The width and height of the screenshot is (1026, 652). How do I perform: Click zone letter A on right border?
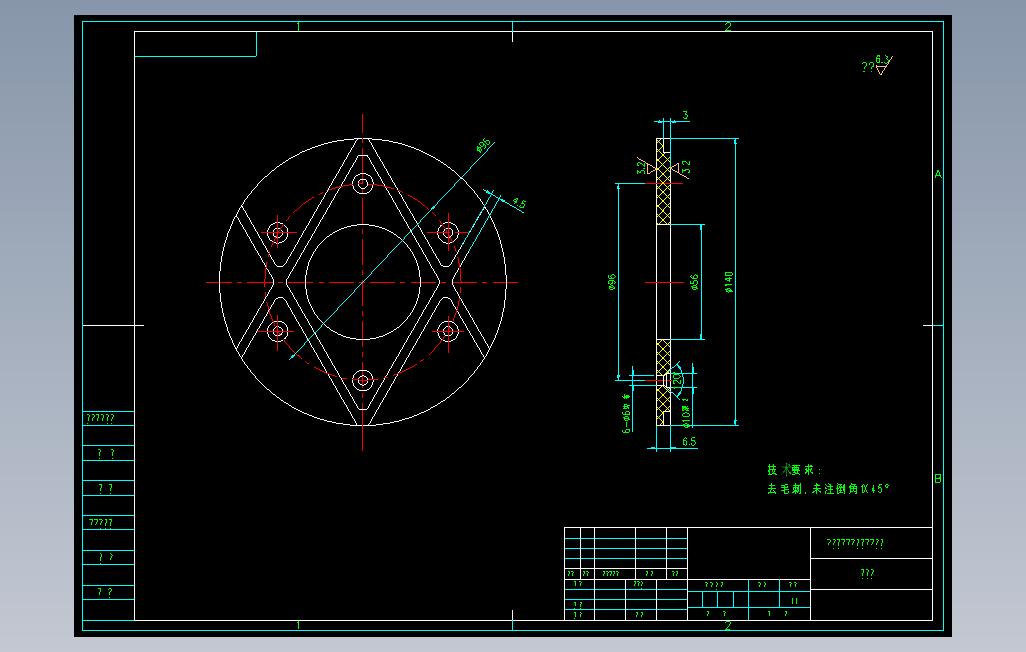pyautogui.click(x=938, y=174)
